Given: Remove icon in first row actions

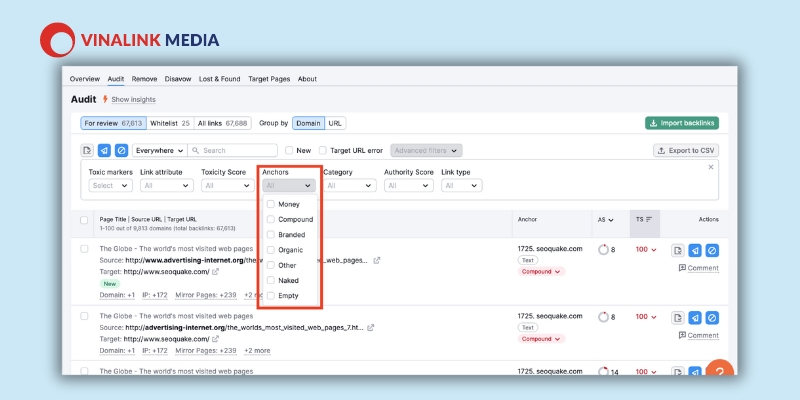Looking at the screenshot, I should (x=695, y=251).
